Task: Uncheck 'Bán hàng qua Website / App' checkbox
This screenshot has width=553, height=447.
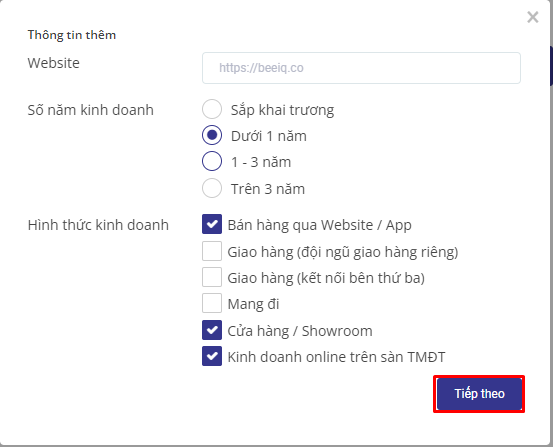Action: point(212,224)
